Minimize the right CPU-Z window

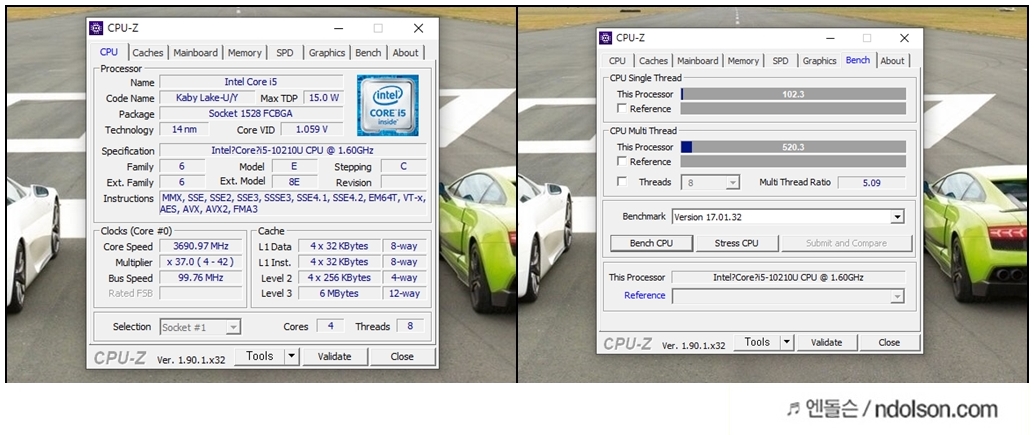[x=831, y=38]
